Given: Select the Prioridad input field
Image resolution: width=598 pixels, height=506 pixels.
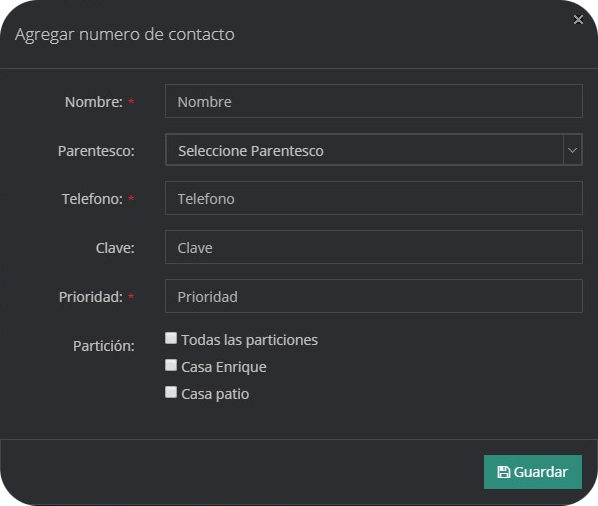Looking at the screenshot, I should 374,296.
